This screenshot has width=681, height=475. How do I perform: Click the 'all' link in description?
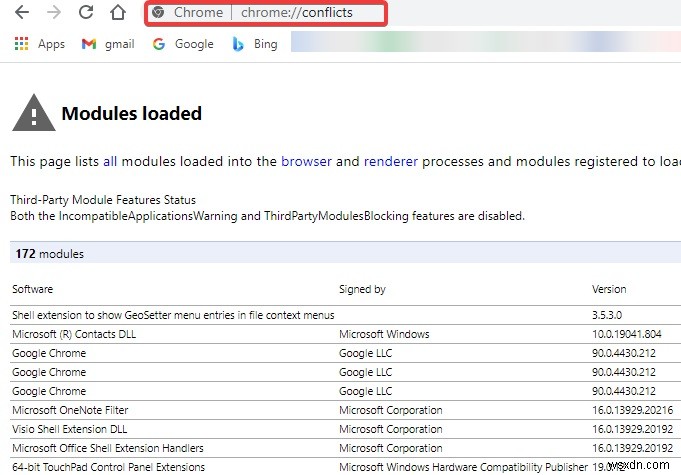[x=110, y=162]
